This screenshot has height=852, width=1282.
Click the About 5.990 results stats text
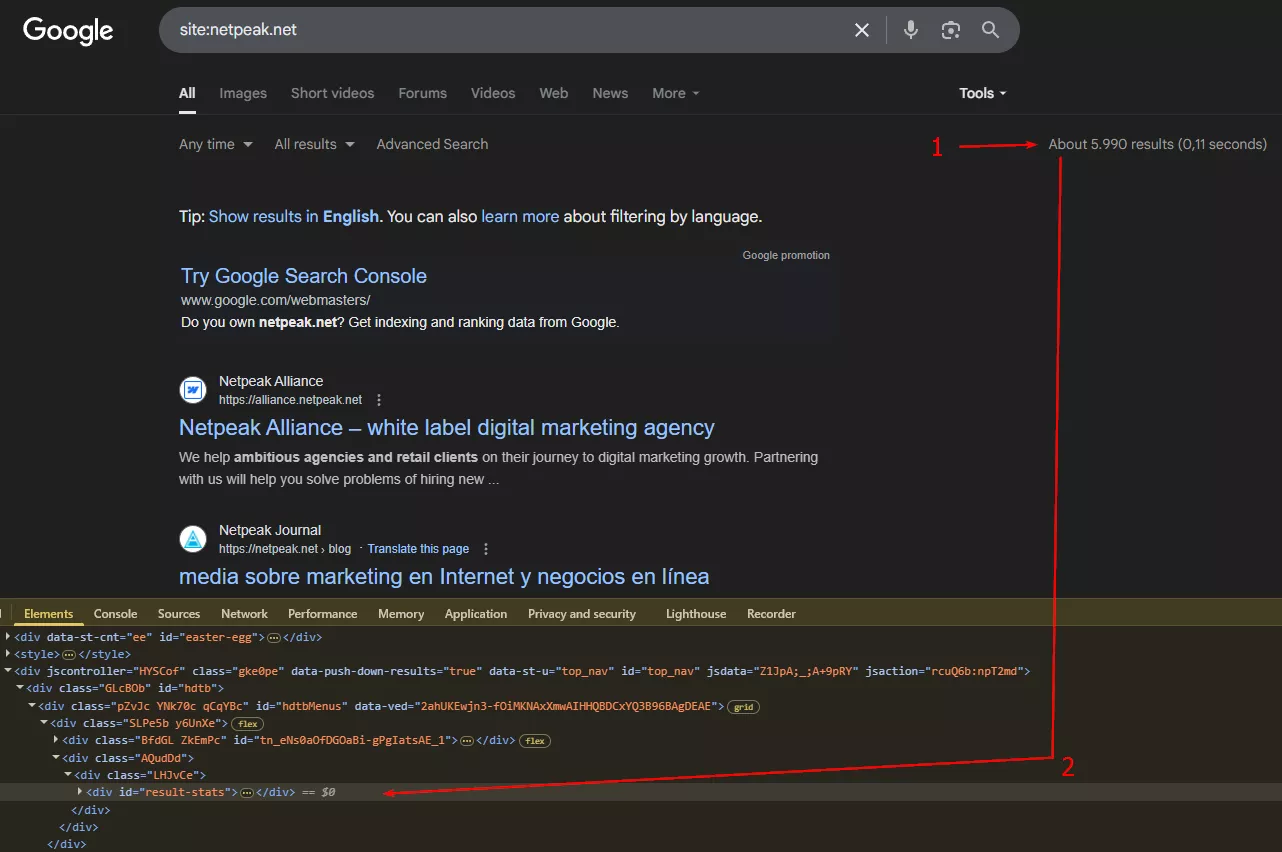pos(1157,144)
